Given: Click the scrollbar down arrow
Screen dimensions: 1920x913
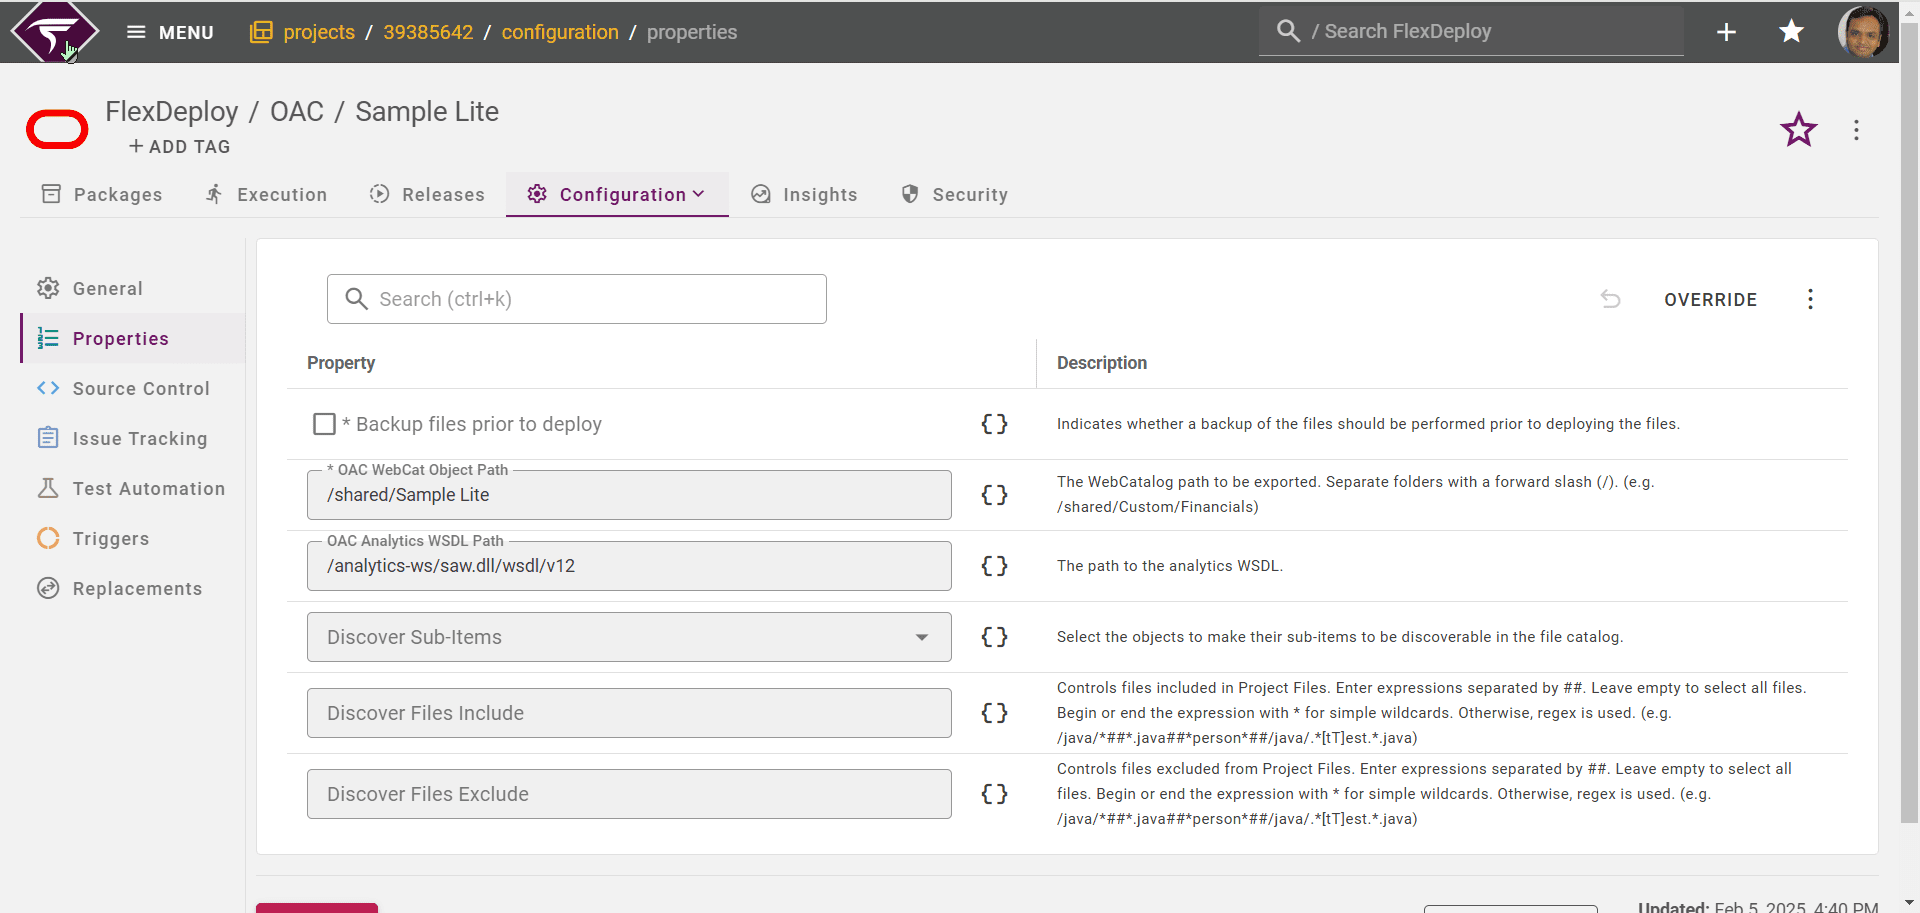Looking at the screenshot, I should point(1909,903).
